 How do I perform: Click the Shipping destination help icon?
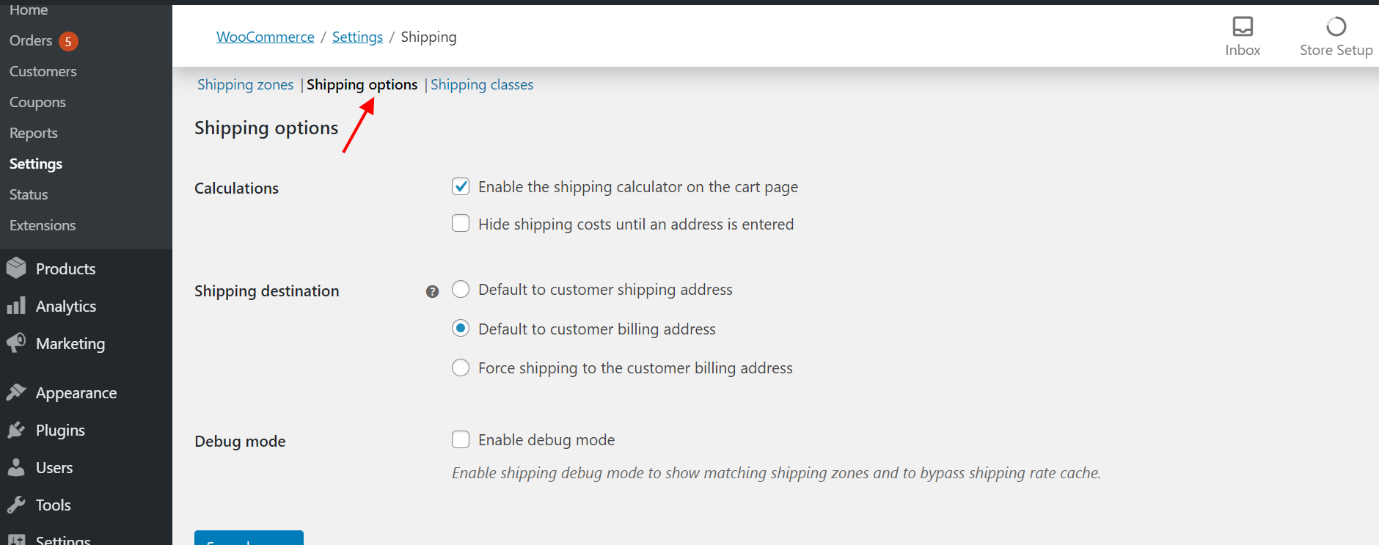[x=432, y=292]
